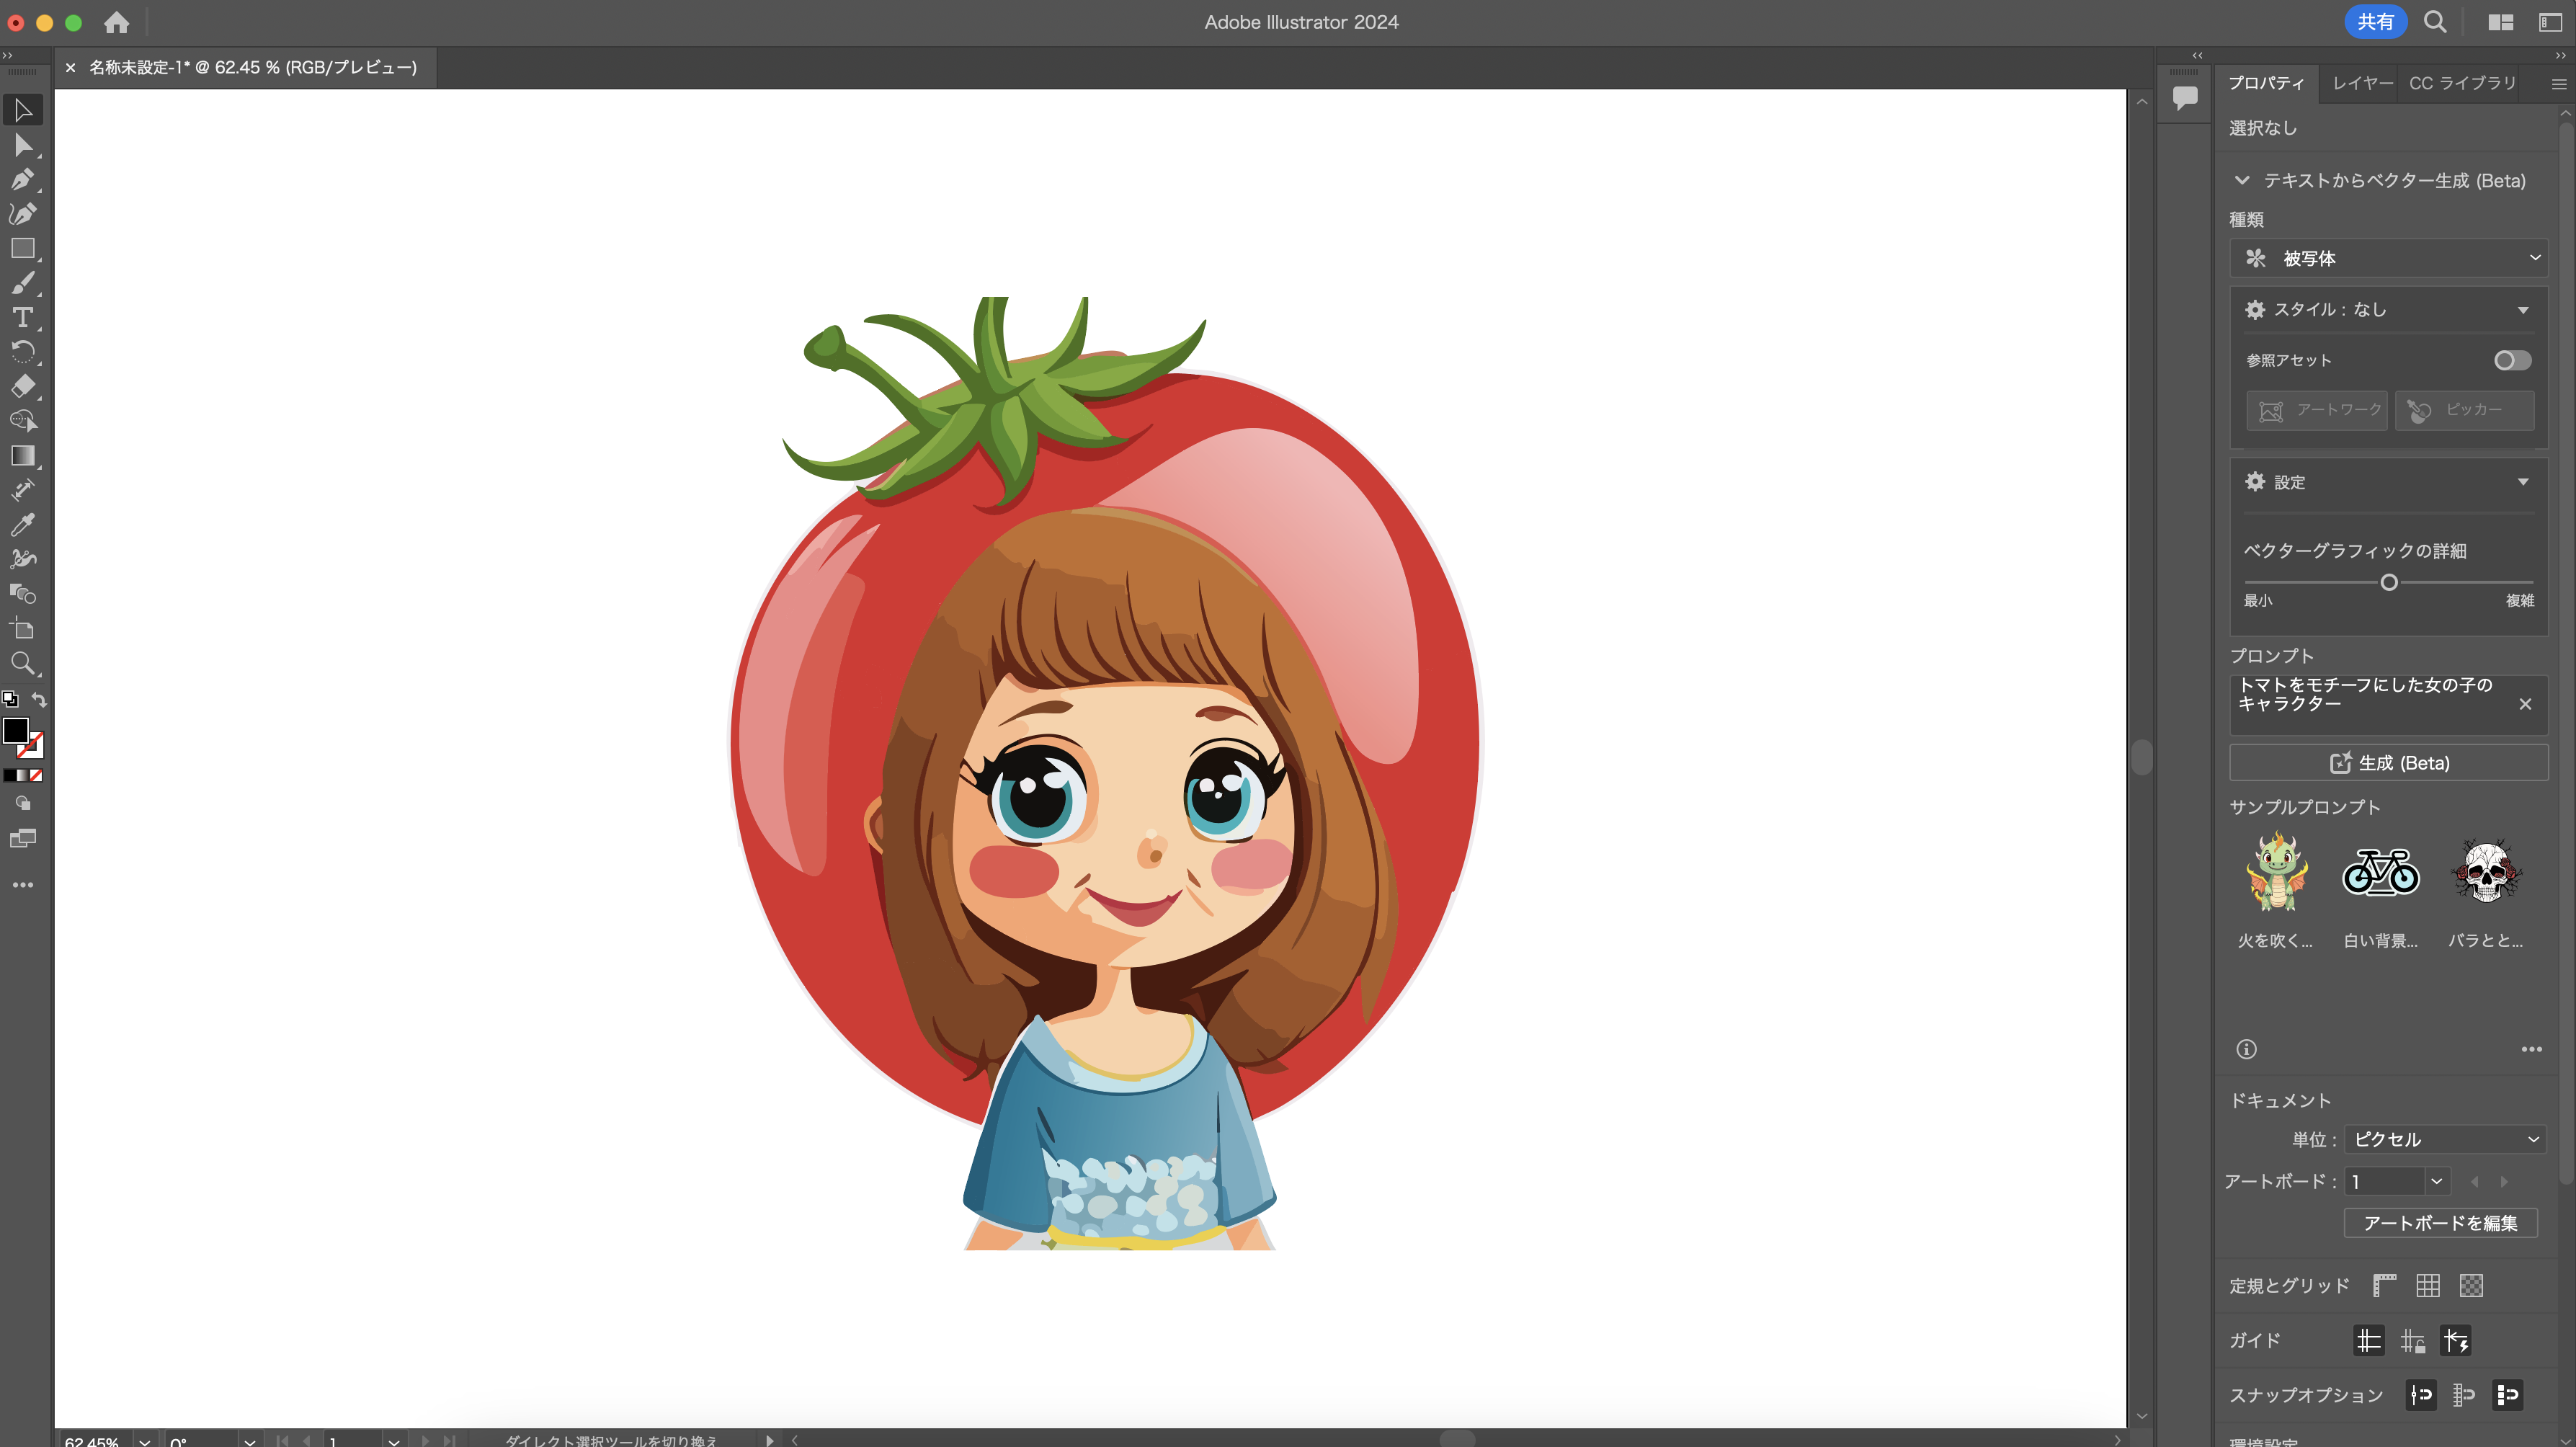The image size is (2576, 1447).
Task: Switch to the CC ライブラリ tab
Action: 2462,83
